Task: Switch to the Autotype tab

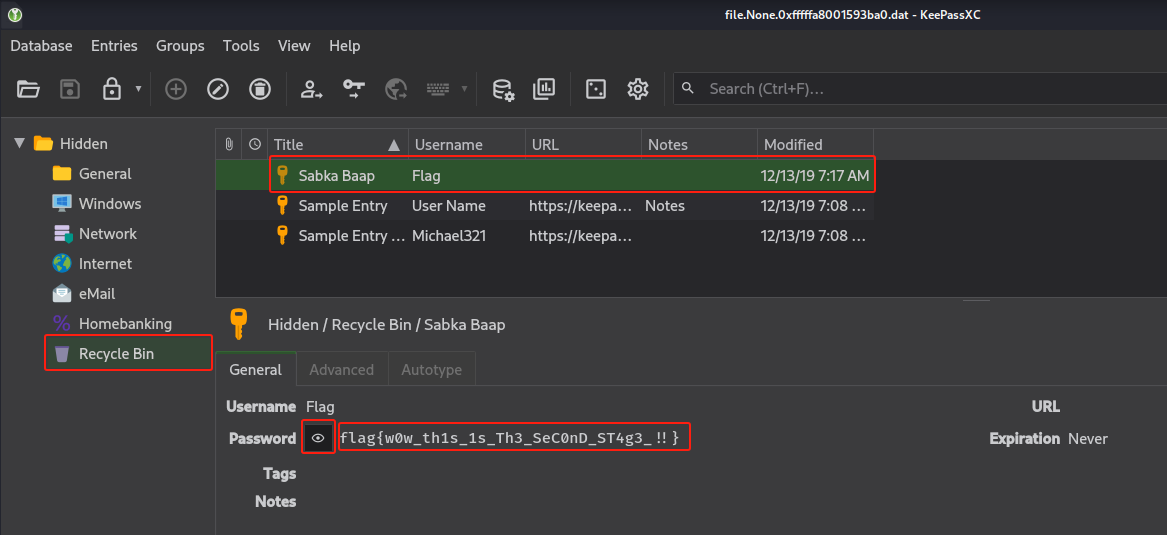Action: [x=431, y=369]
